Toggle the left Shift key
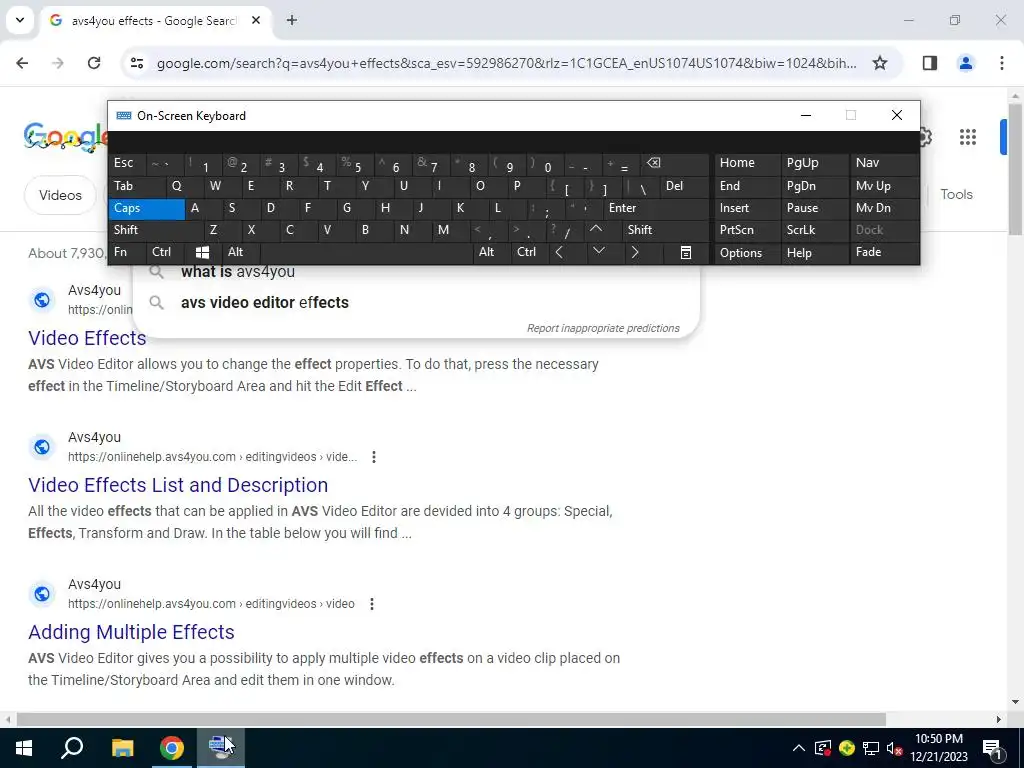Screen dimensions: 1024x768 pyautogui.click(x=155, y=230)
